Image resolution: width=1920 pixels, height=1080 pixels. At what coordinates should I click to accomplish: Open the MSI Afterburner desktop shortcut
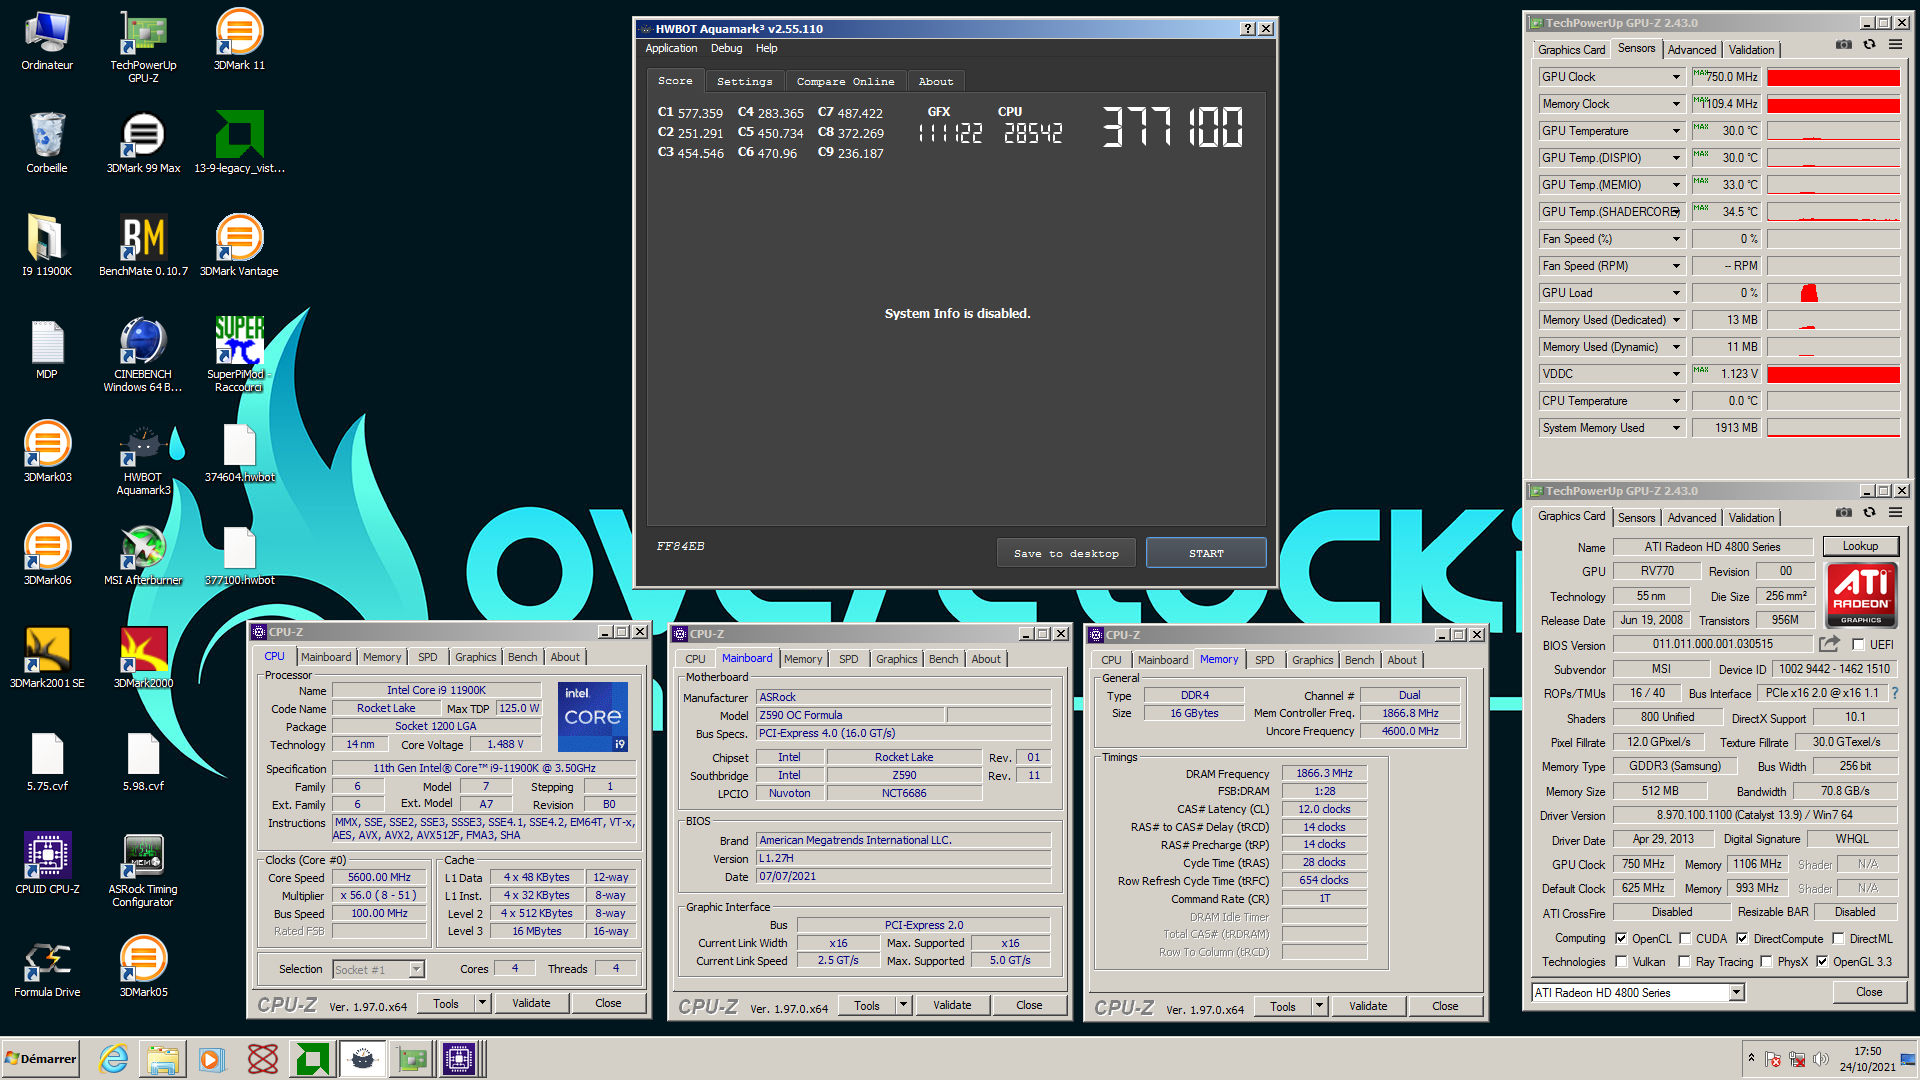(x=143, y=555)
